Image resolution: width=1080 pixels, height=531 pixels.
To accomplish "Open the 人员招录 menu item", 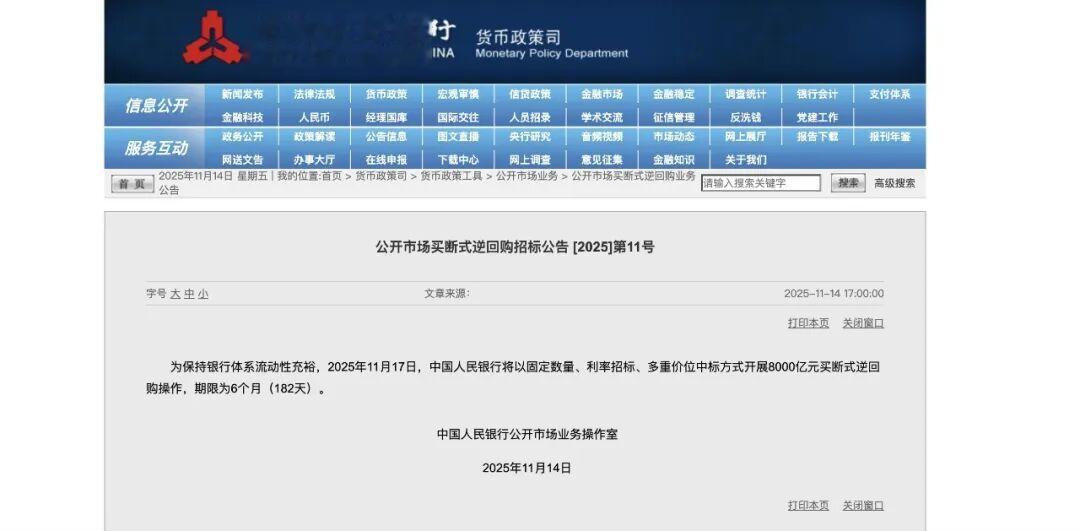I will coord(530,117).
